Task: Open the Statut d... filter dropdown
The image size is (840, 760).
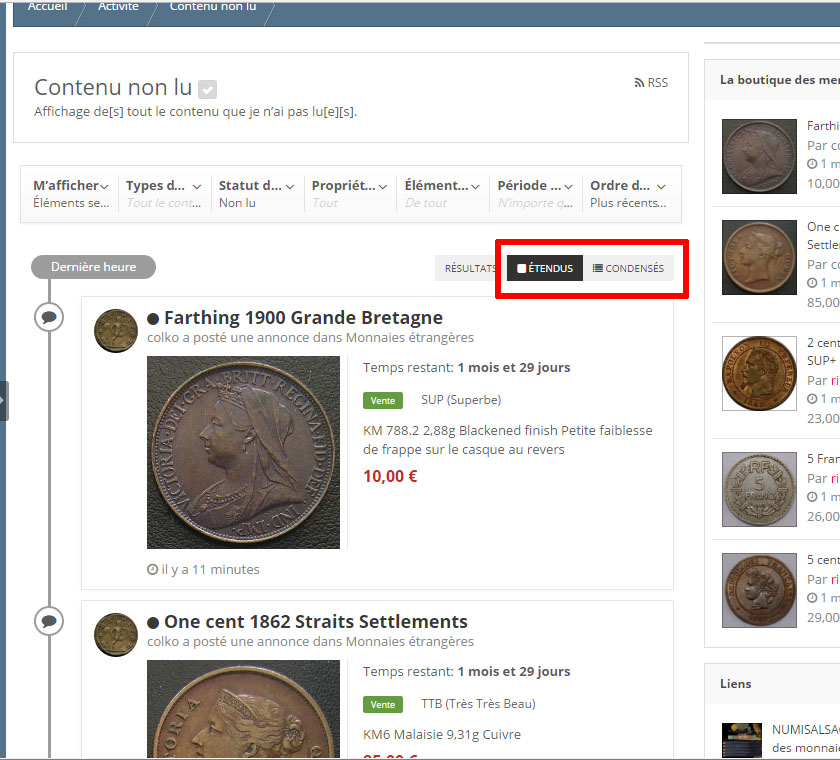Action: coord(257,193)
